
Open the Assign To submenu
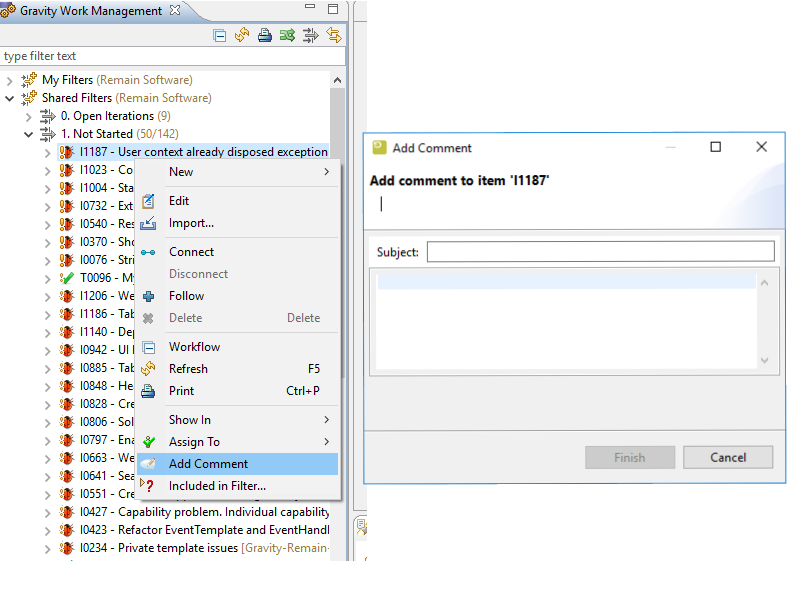[194, 442]
